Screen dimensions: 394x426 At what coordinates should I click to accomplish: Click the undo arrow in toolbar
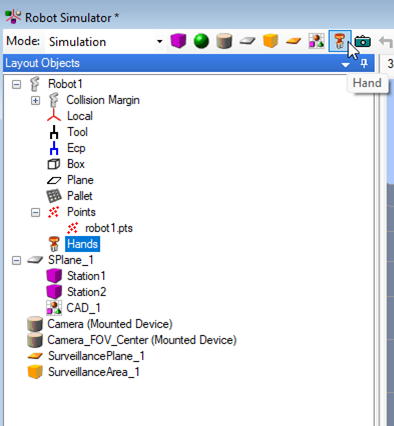[x=386, y=42]
